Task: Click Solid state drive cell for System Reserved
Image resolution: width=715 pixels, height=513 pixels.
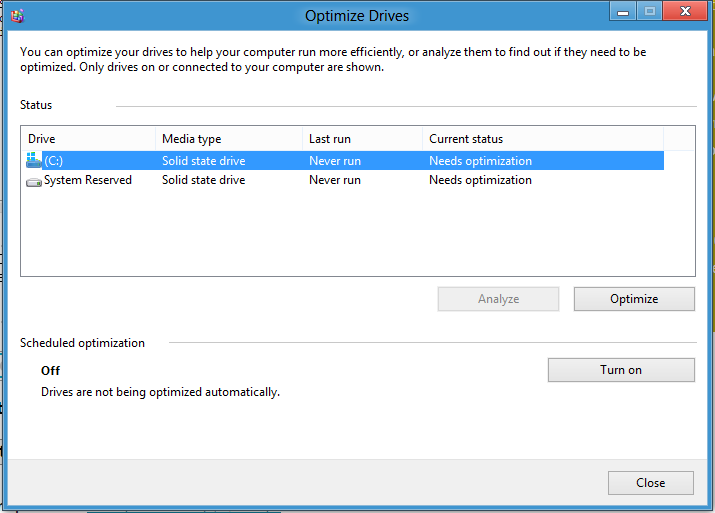Action: [x=203, y=180]
